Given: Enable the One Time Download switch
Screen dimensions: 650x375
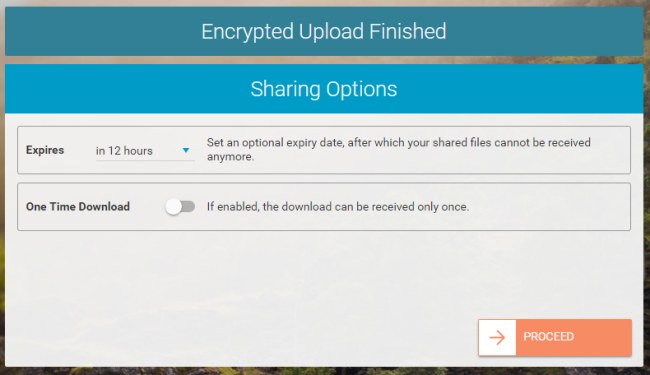Looking at the screenshot, I should coord(180,206).
